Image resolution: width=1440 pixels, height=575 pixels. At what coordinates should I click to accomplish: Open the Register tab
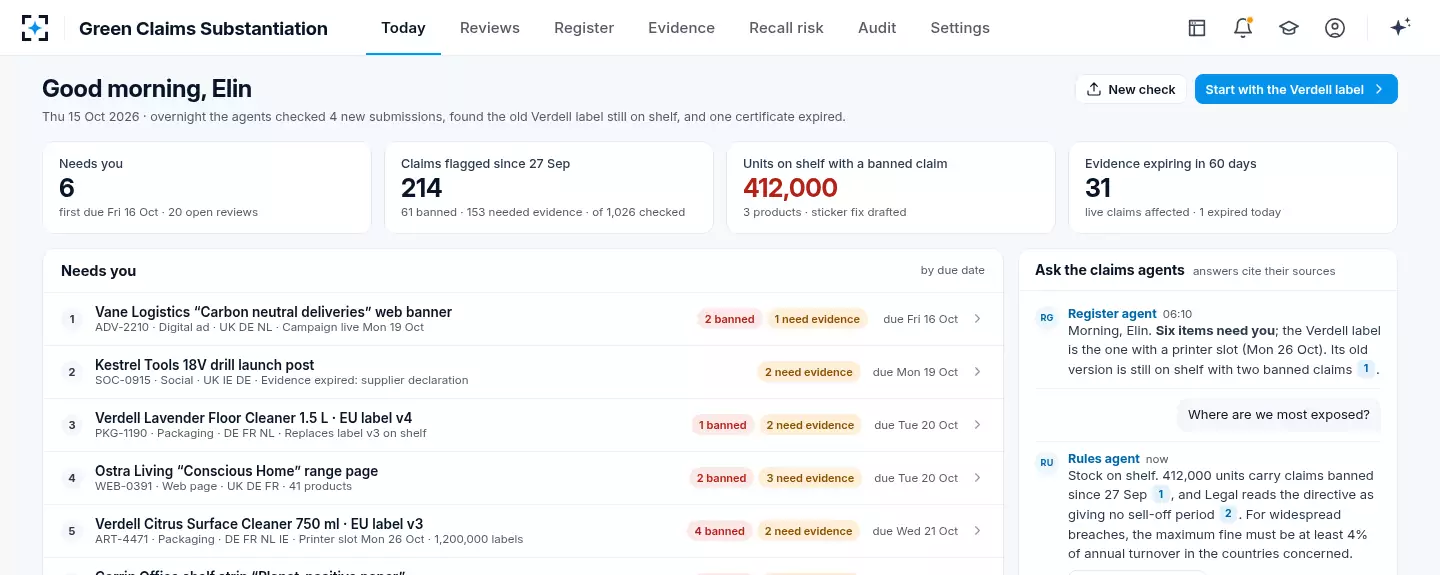(x=584, y=28)
